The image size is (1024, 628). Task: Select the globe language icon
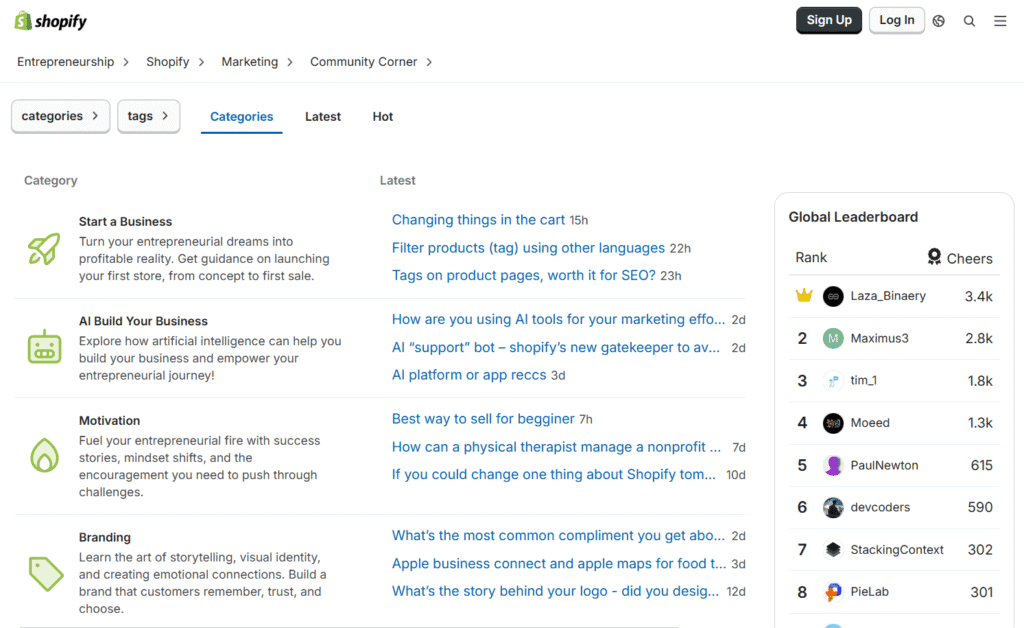[938, 20]
